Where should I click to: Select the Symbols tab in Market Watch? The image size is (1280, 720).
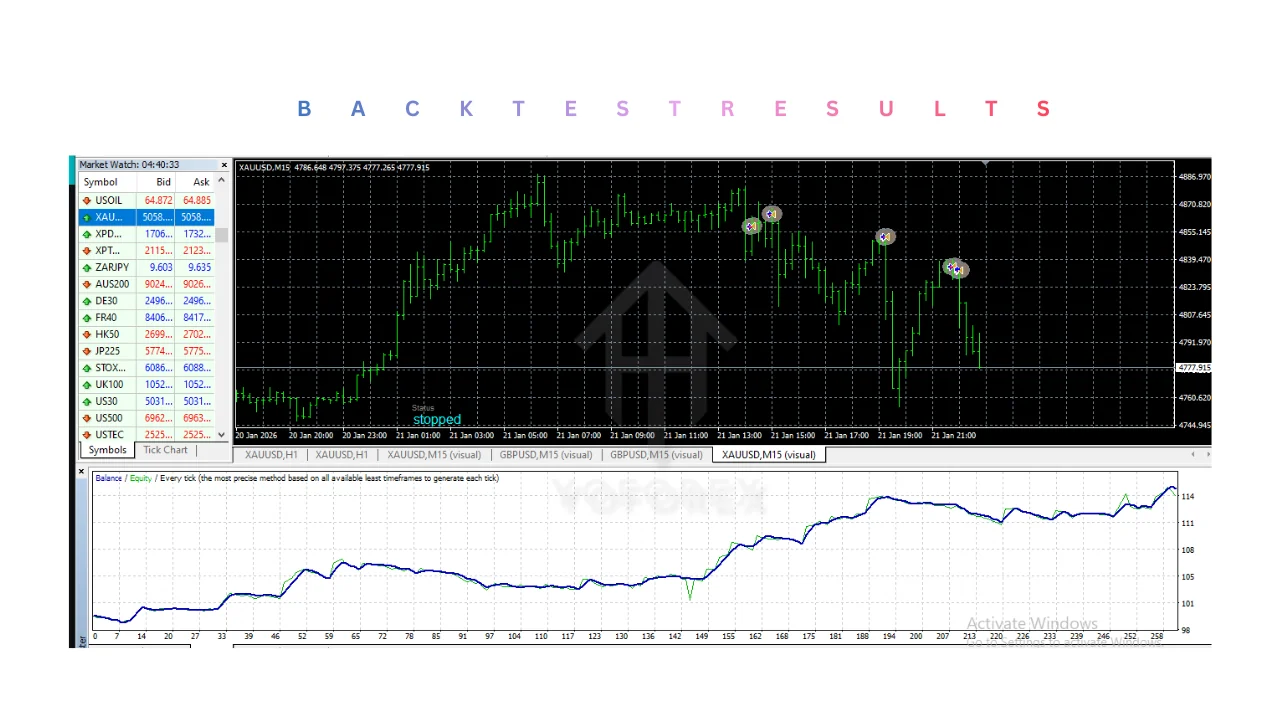[x=107, y=450]
